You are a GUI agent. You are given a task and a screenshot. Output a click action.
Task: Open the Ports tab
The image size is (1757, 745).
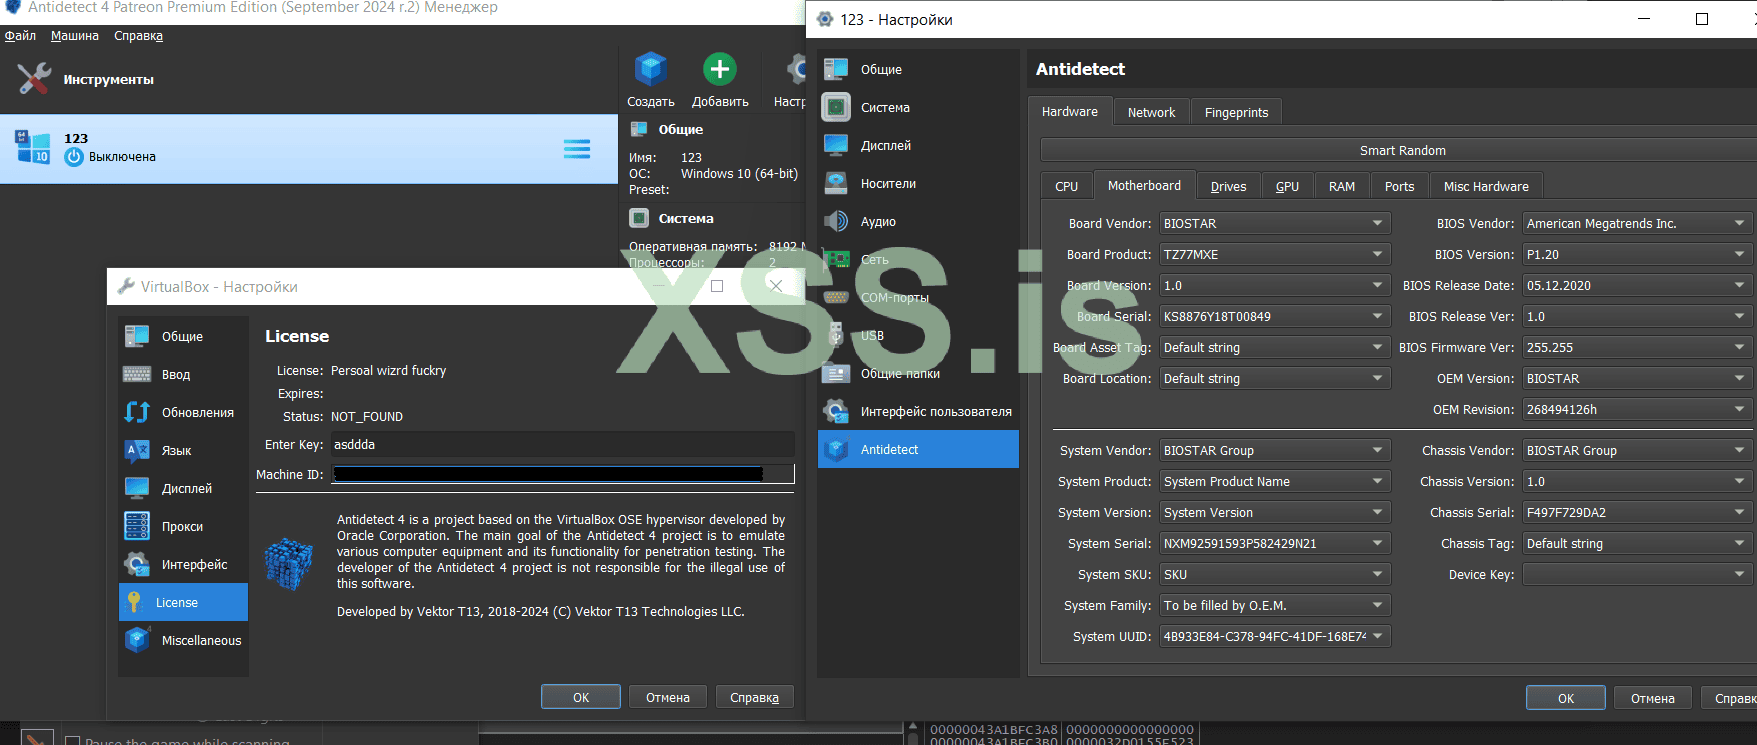(x=1399, y=186)
